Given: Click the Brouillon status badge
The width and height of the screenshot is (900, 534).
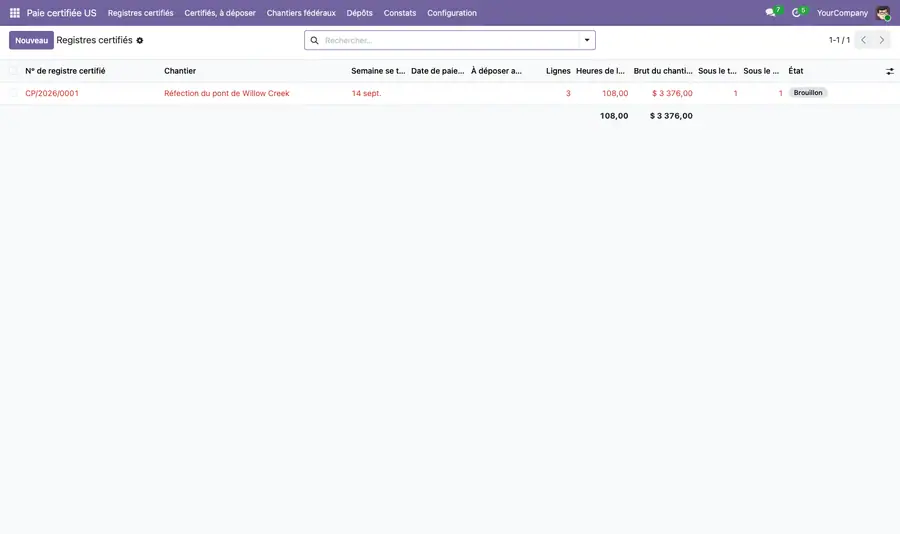Looking at the screenshot, I should 808,92.
